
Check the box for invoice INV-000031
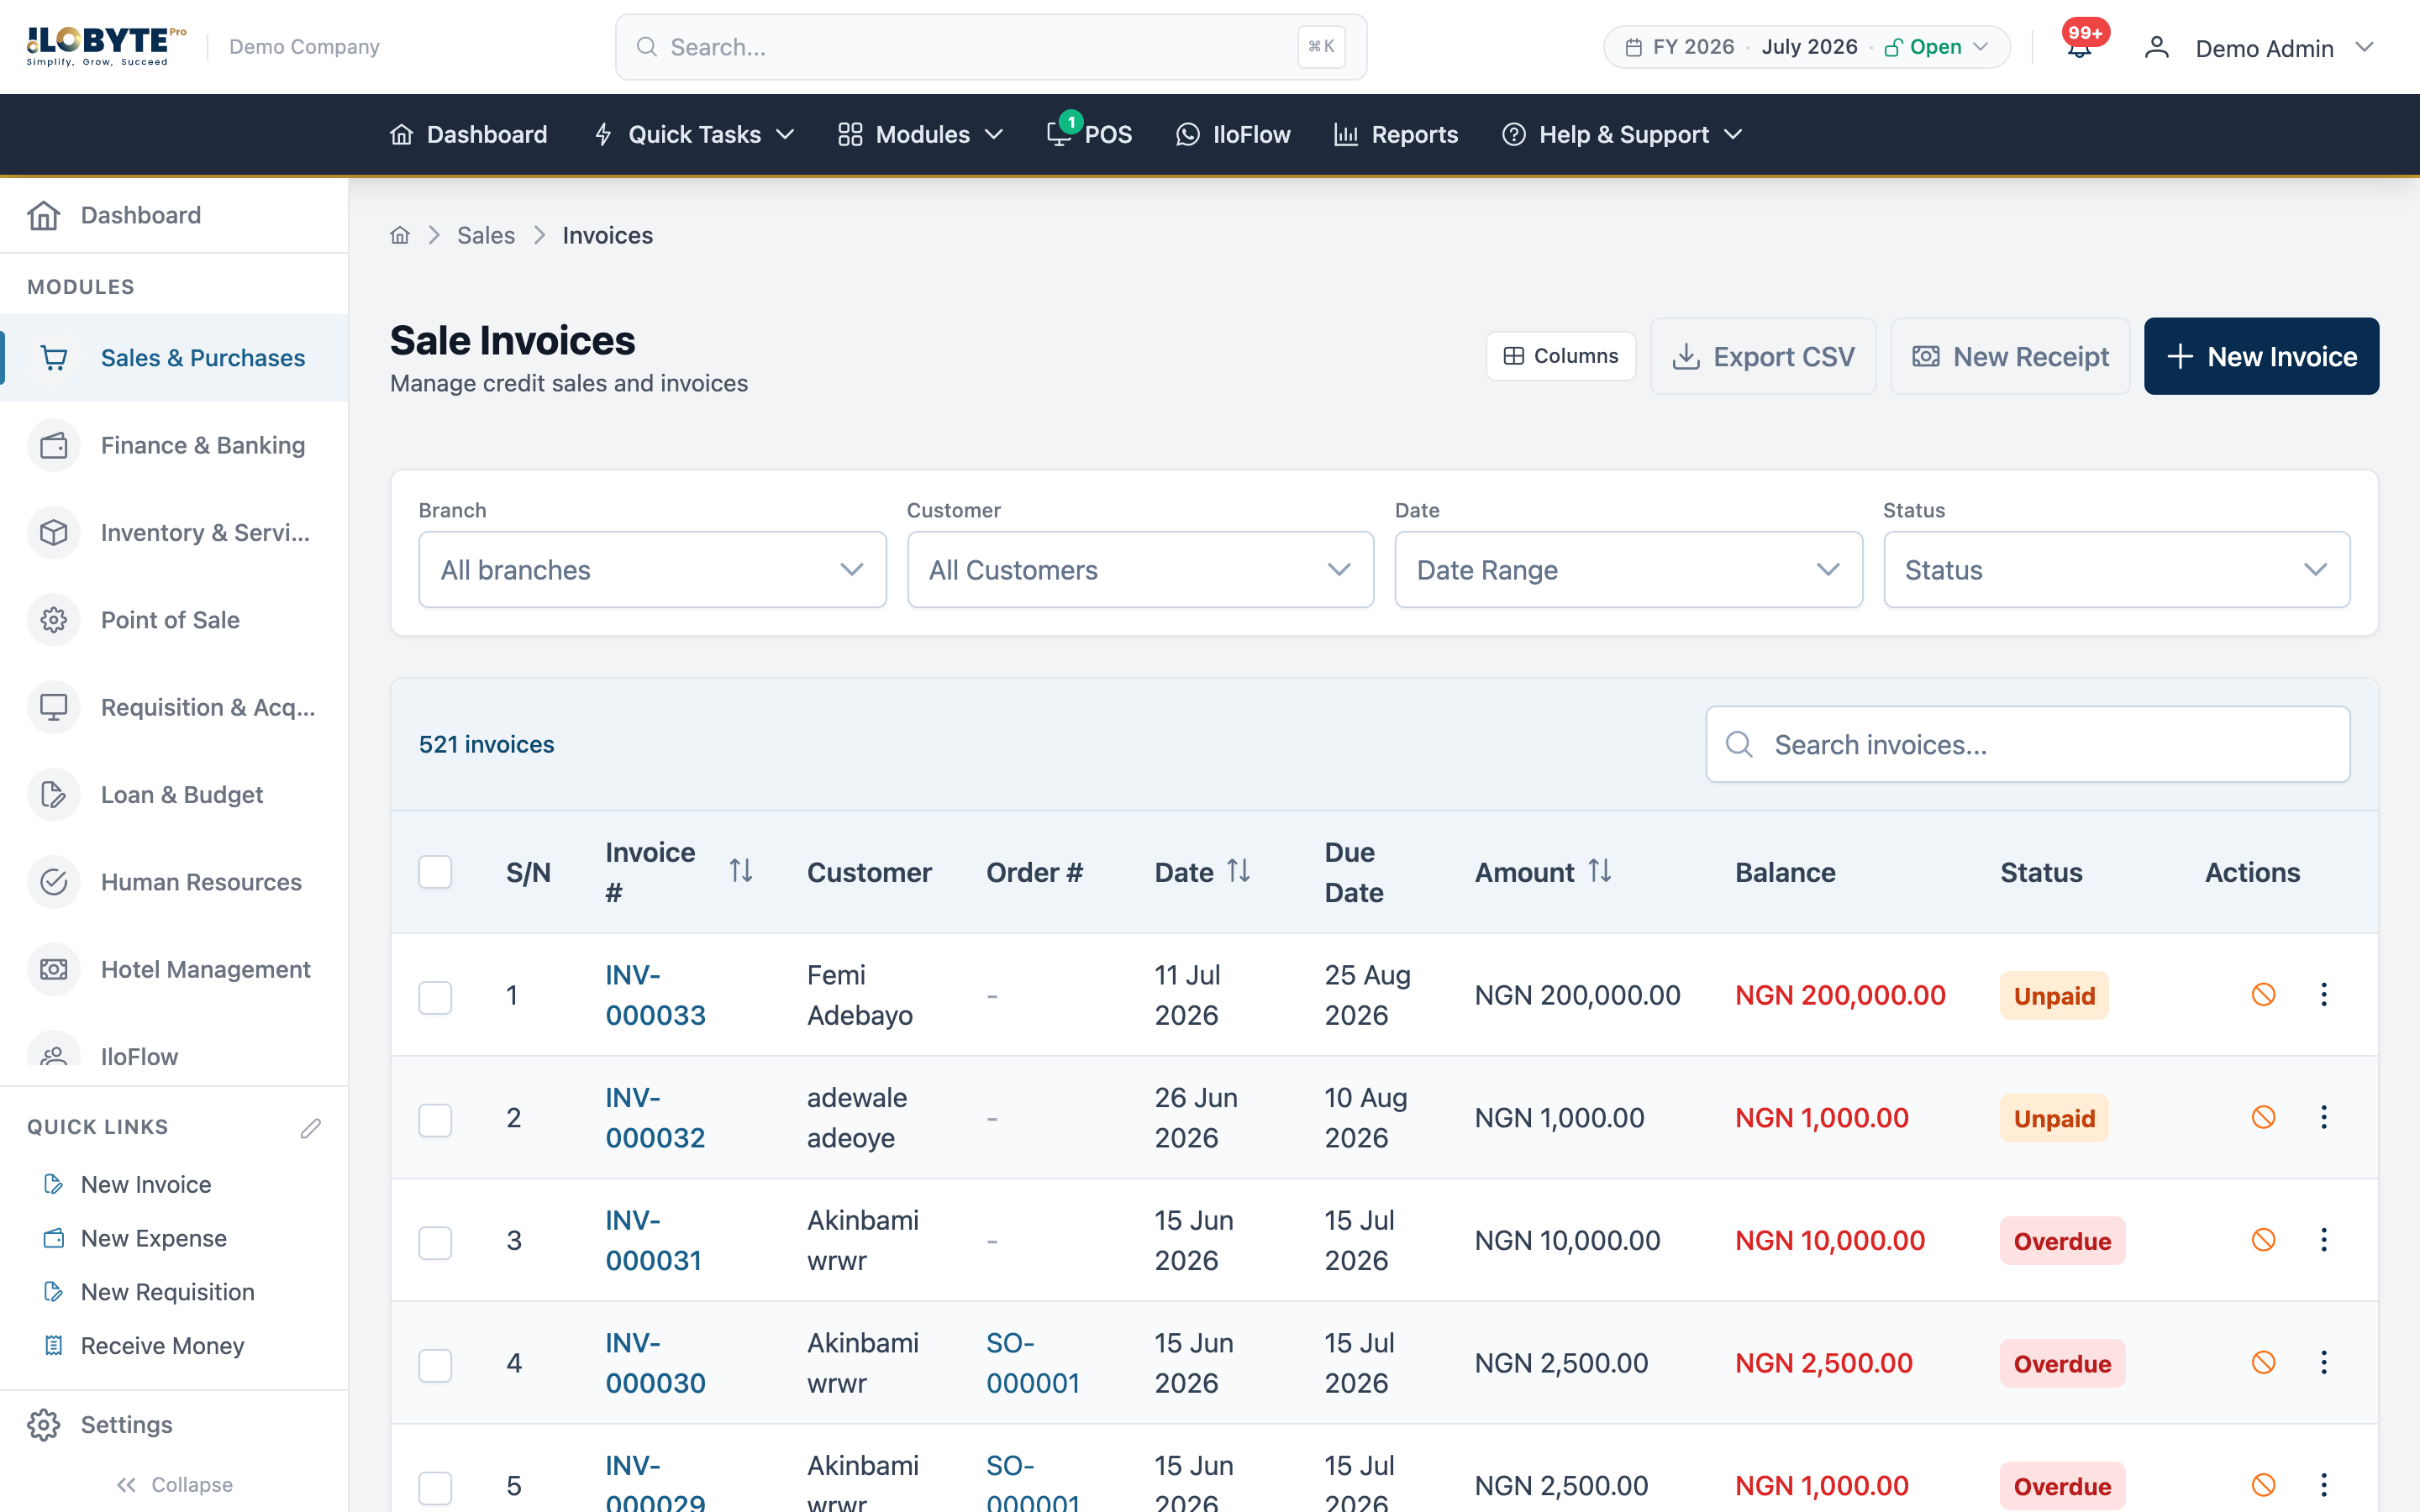point(435,1243)
